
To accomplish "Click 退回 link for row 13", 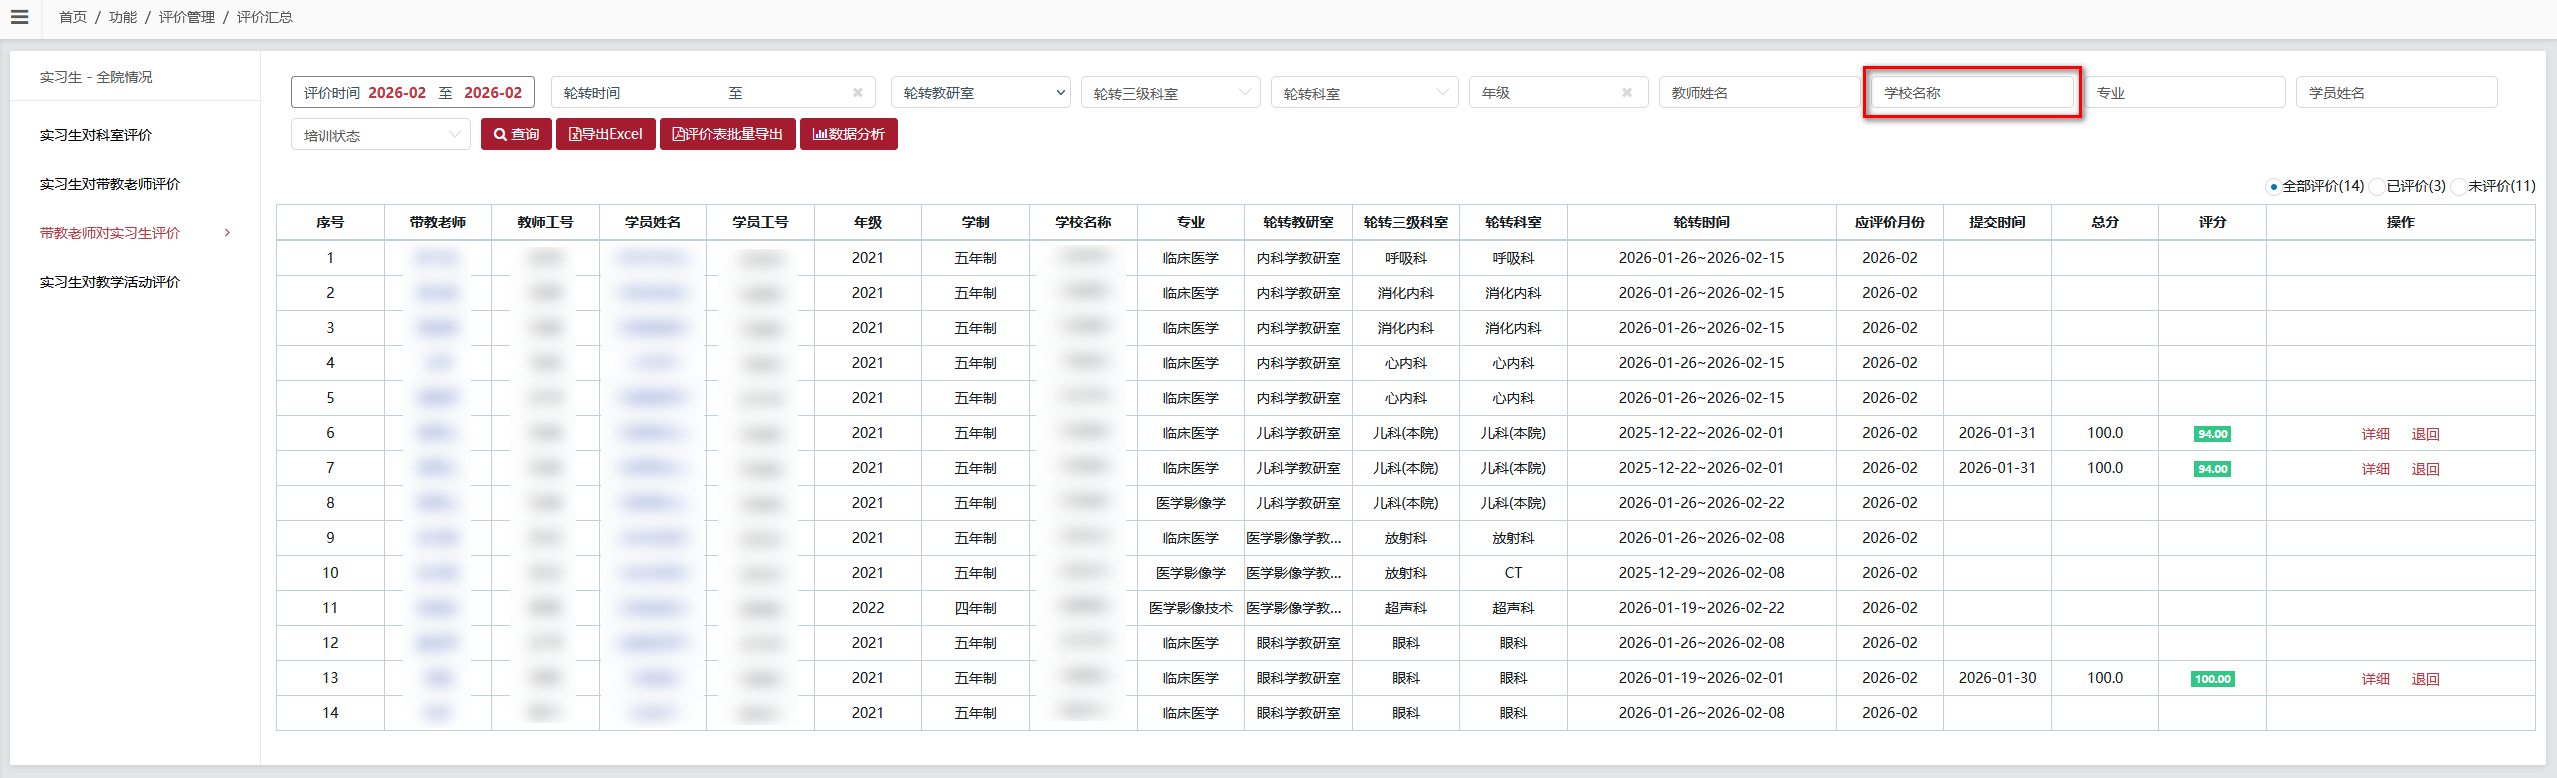I will point(2425,679).
